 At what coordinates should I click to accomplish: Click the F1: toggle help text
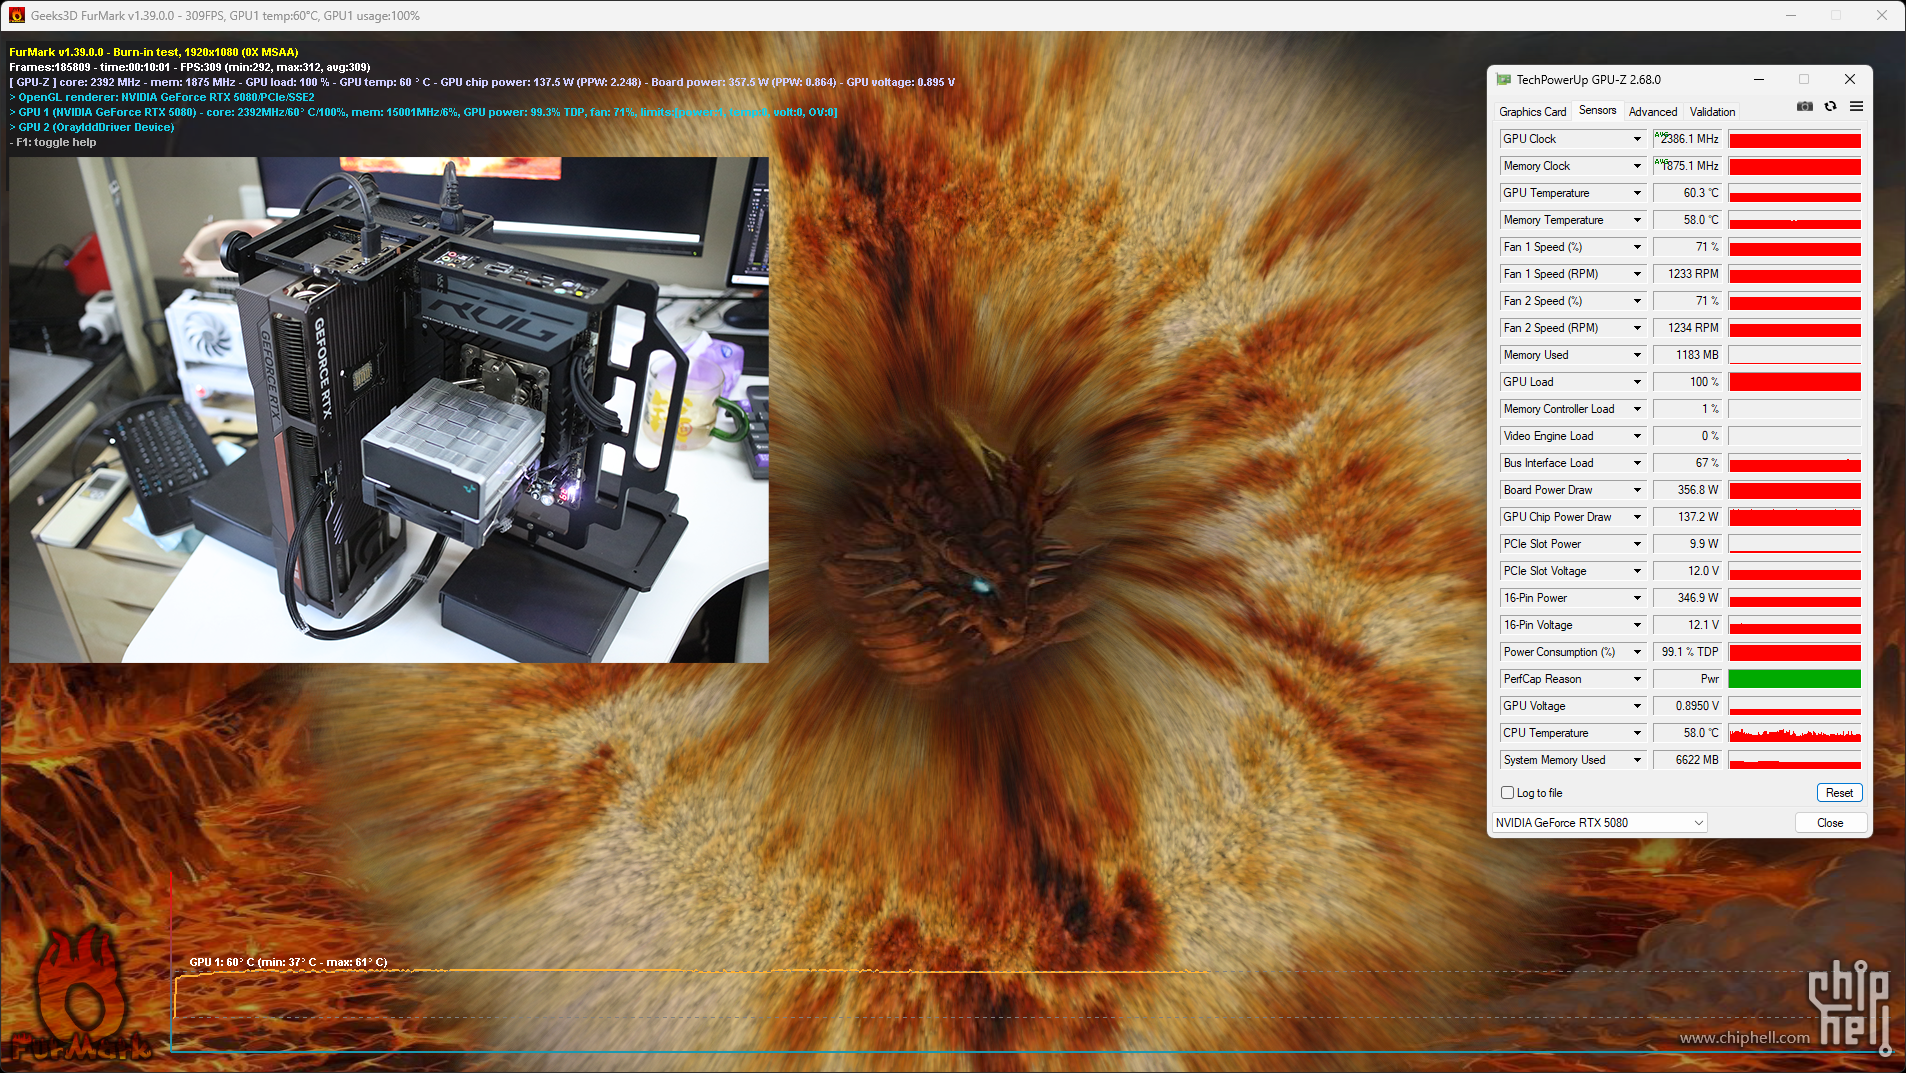[53, 142]
